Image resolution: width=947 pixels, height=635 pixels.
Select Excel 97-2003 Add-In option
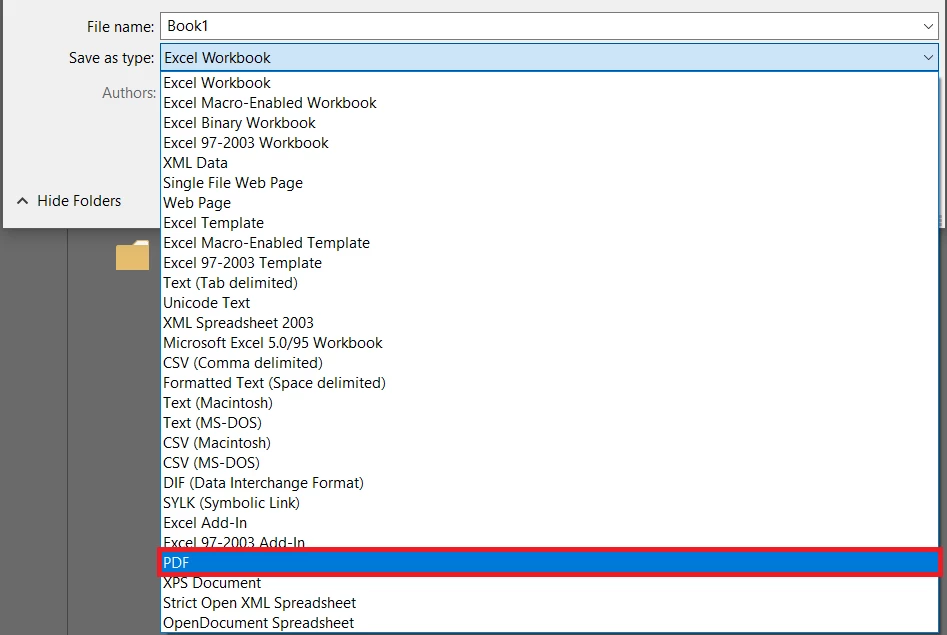550,541
